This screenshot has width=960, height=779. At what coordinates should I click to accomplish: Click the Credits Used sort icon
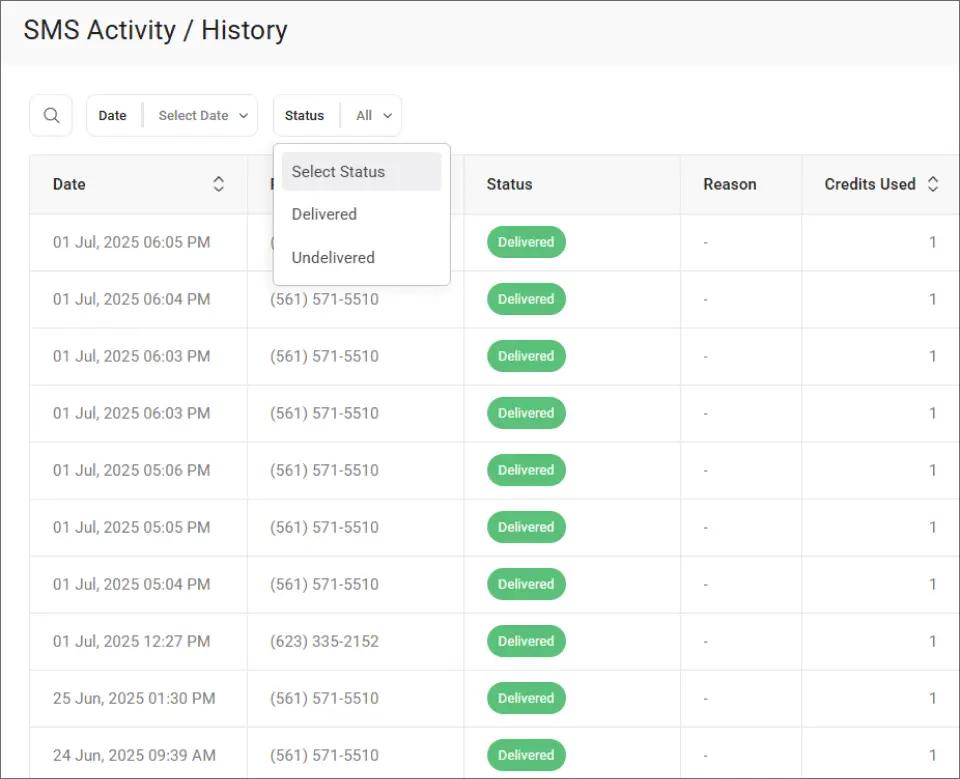click(x=932, y=184)
